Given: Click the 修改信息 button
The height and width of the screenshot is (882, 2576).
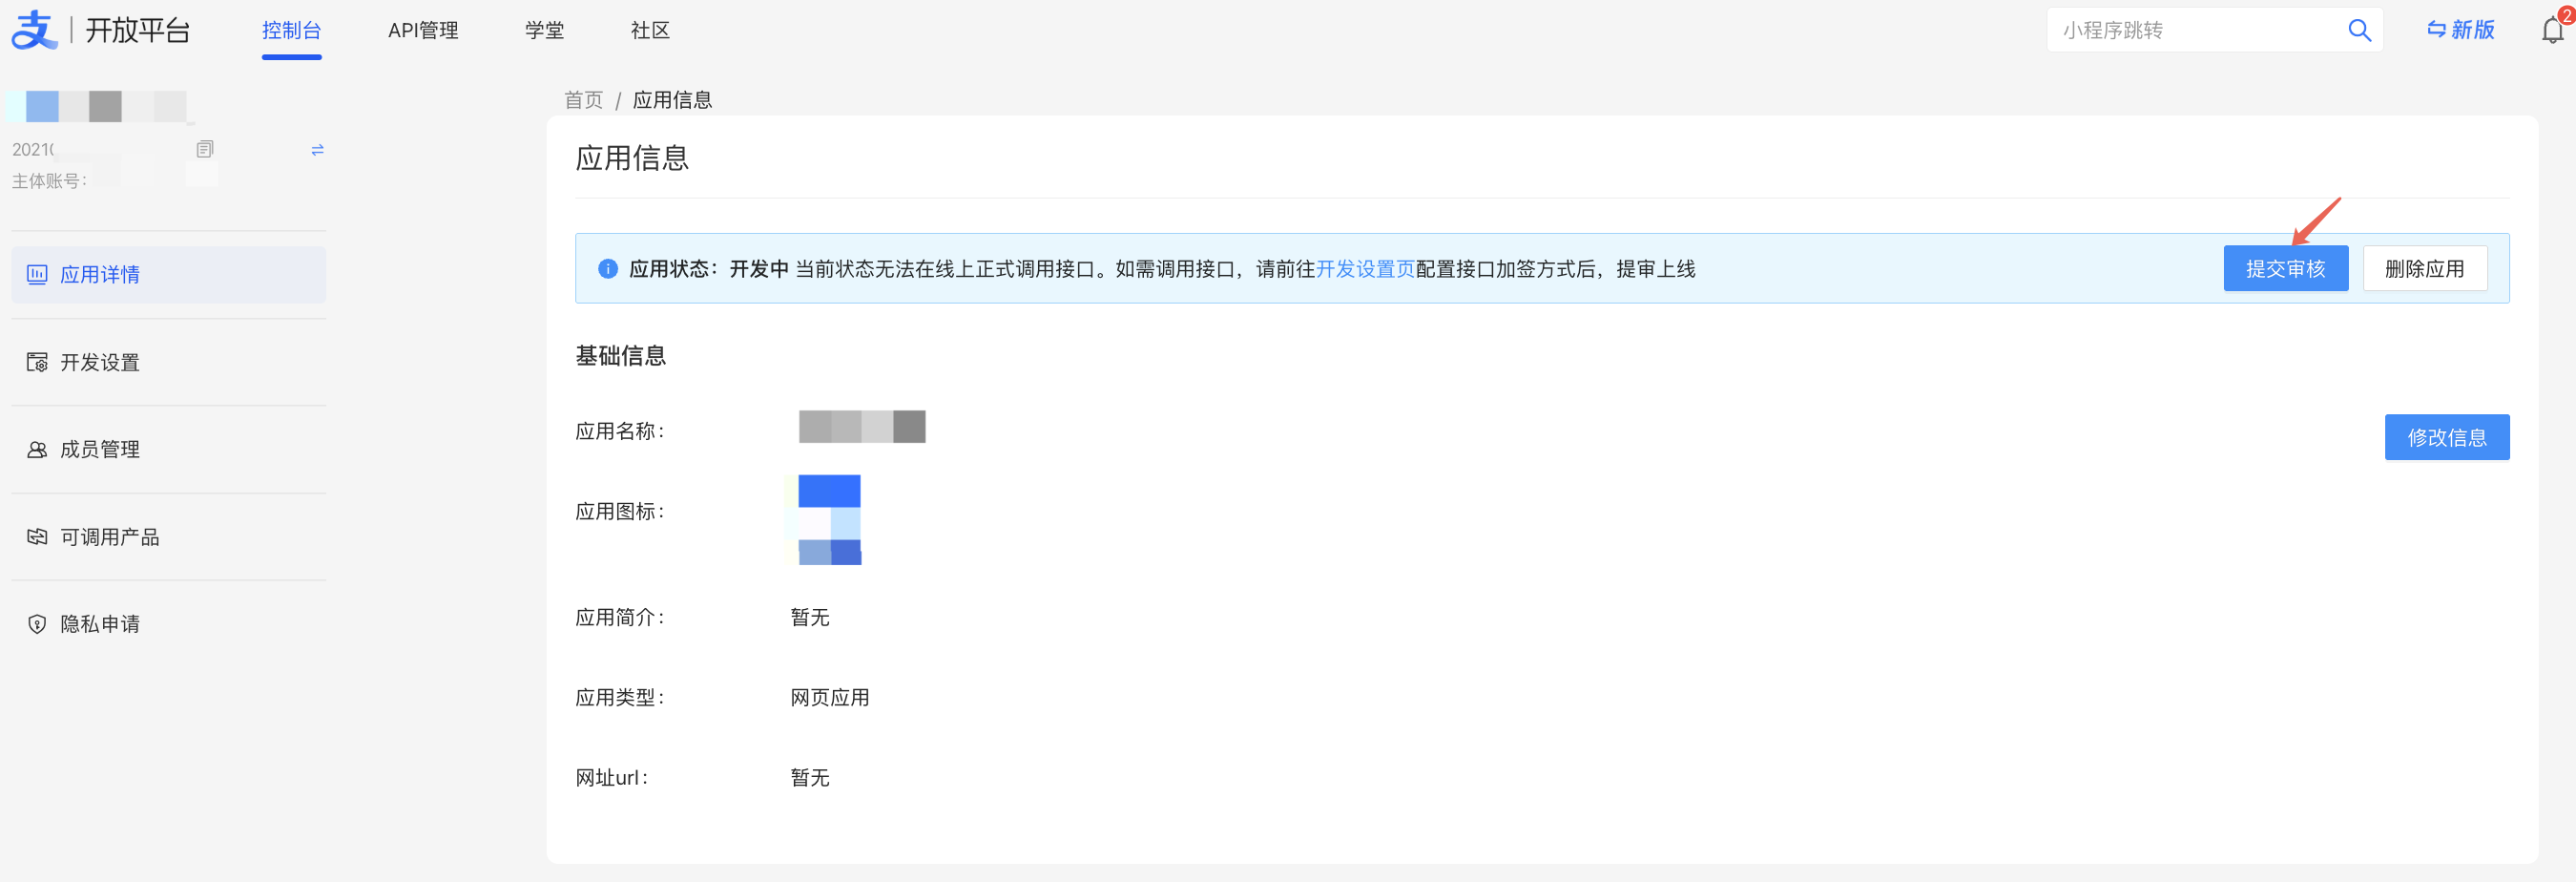Looking at the screenshot, I should [x=2446, y=437].
